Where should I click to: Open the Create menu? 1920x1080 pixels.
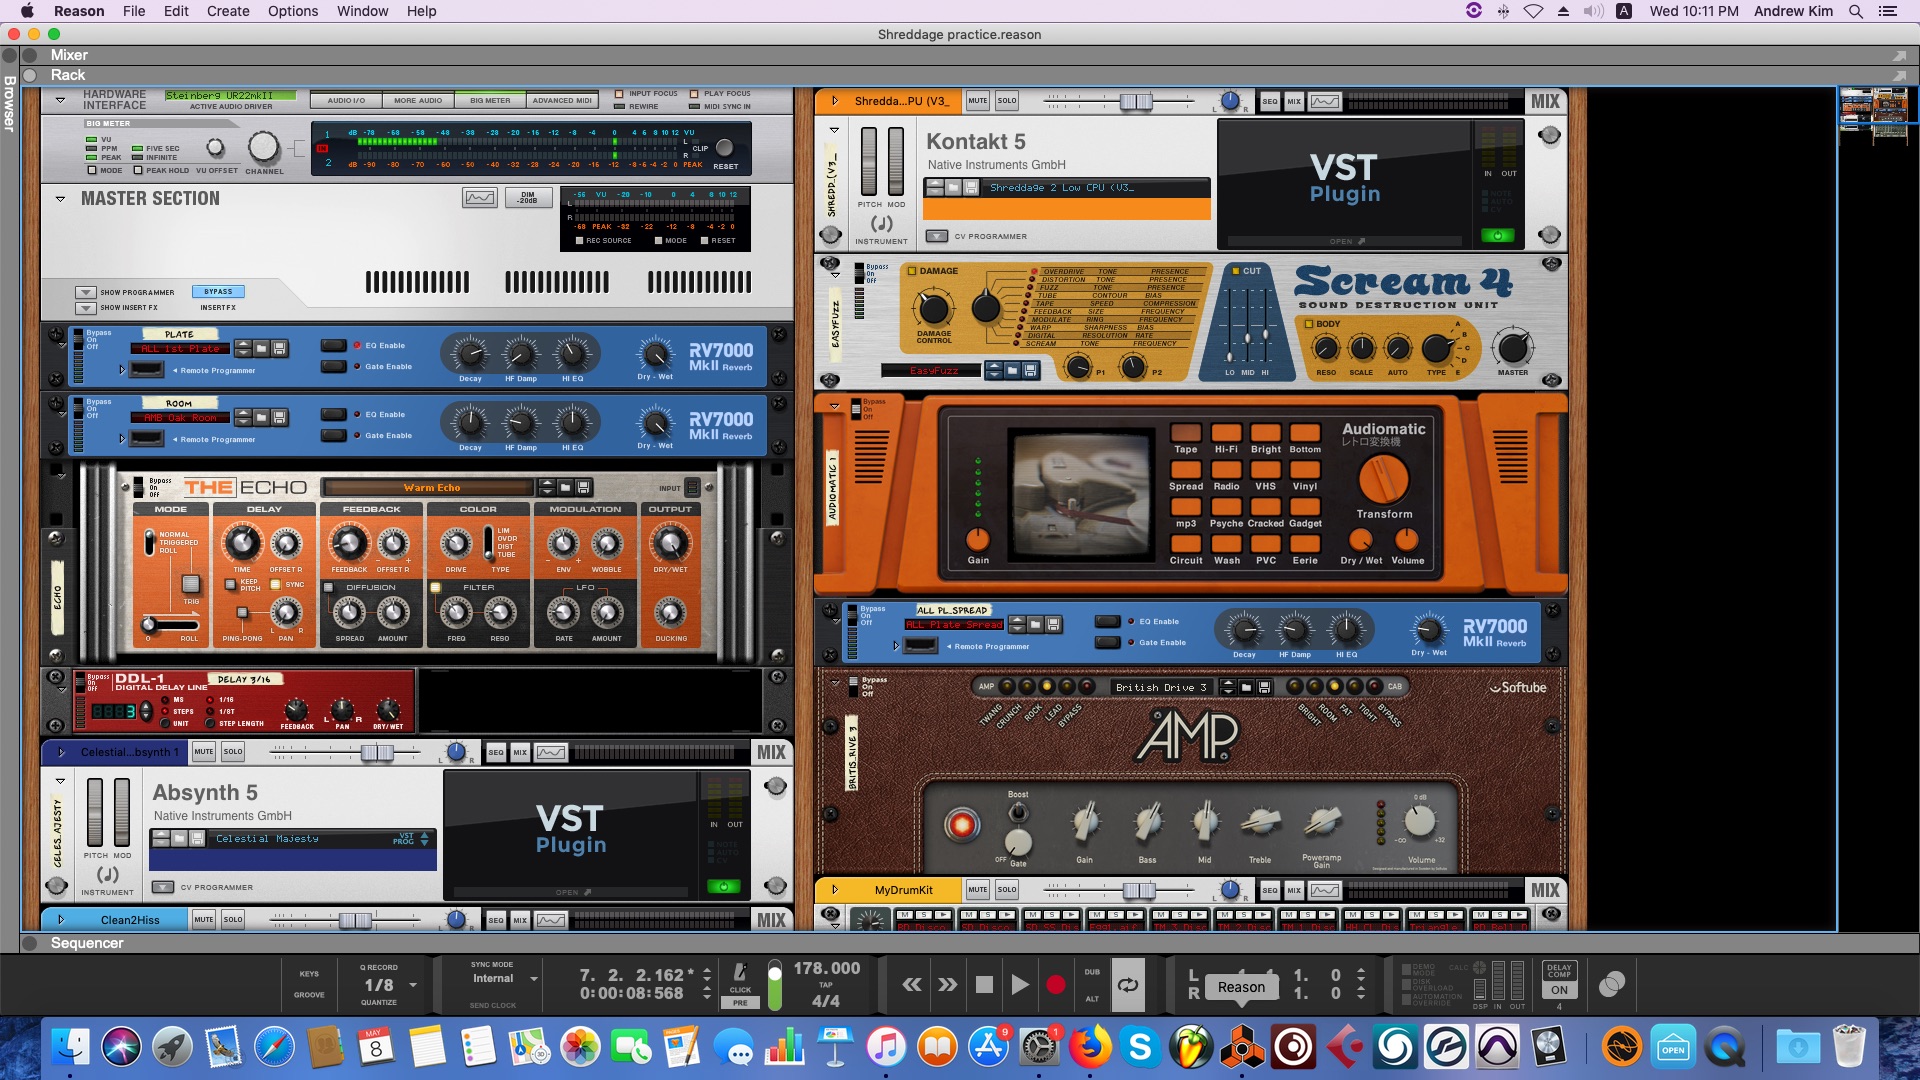(x=228, y=11)
